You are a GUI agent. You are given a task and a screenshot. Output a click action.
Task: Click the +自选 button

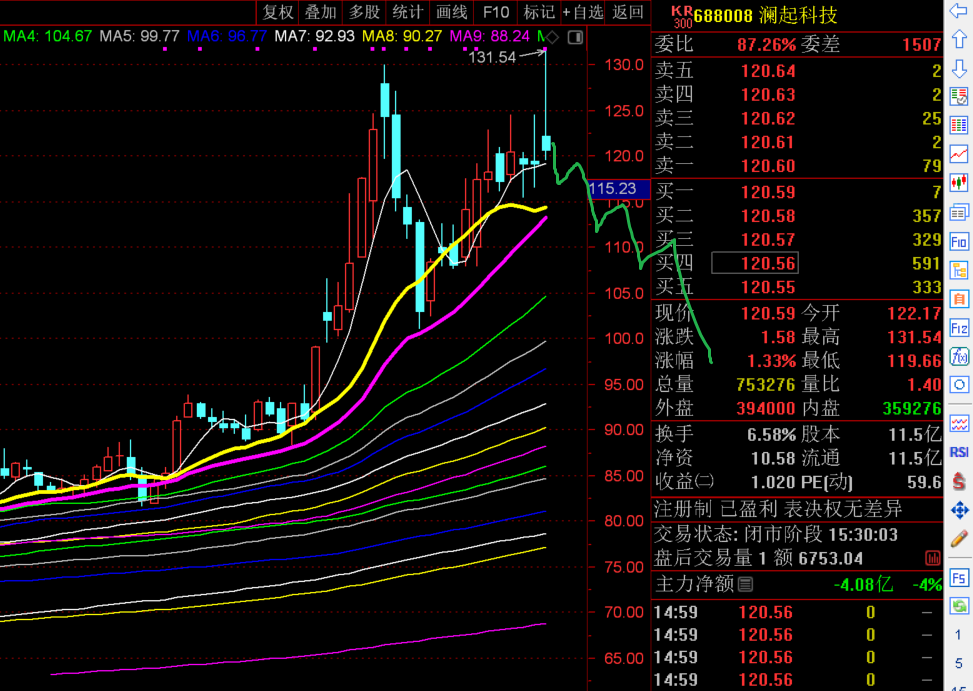(x=583, y=12)
